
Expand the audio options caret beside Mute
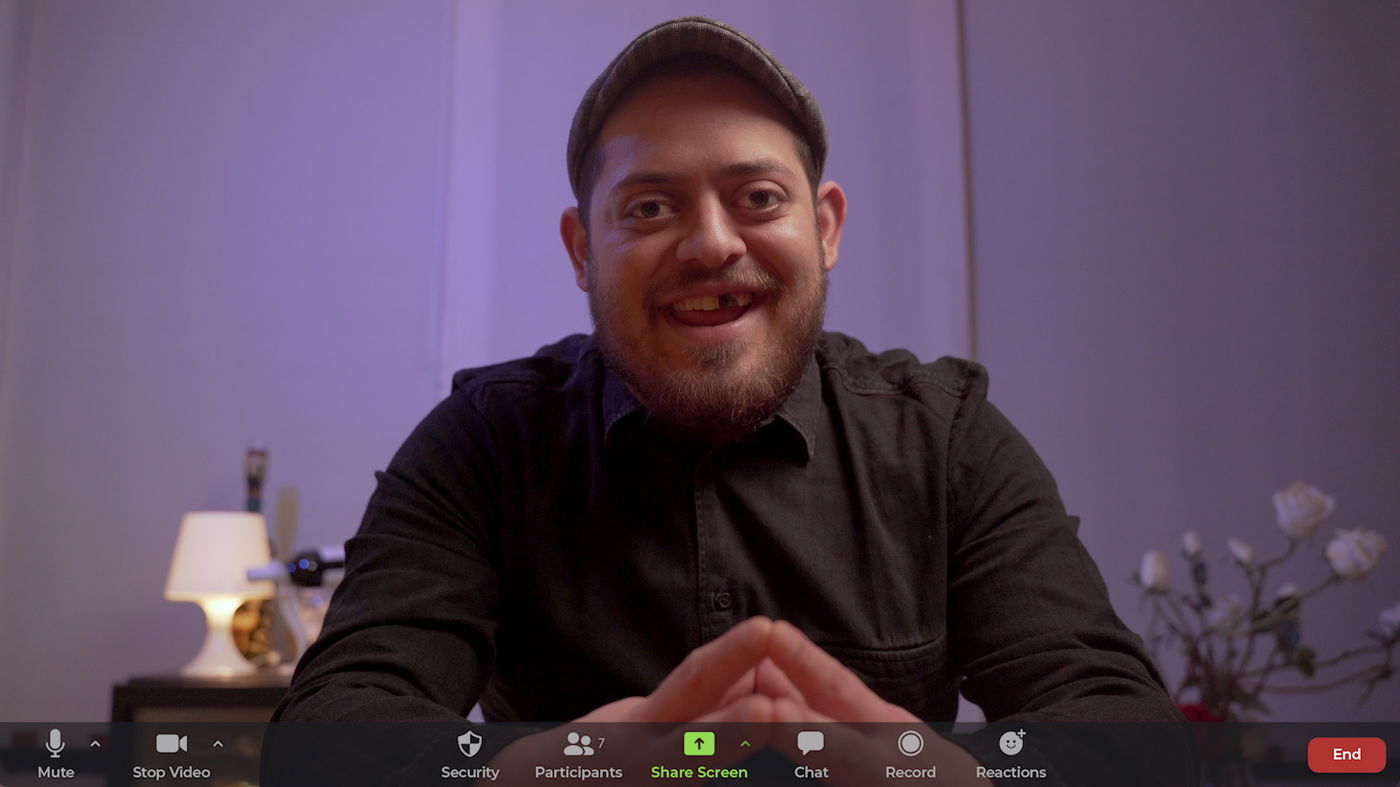click(x=95, y=744)
